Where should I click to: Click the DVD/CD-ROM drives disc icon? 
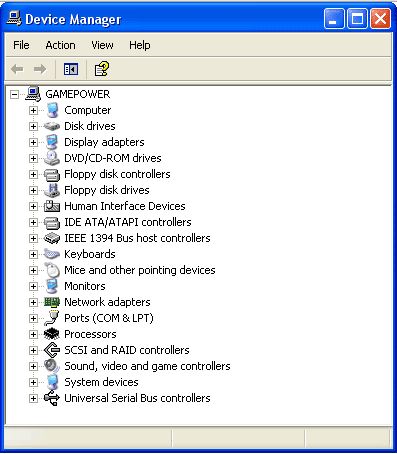52,158
